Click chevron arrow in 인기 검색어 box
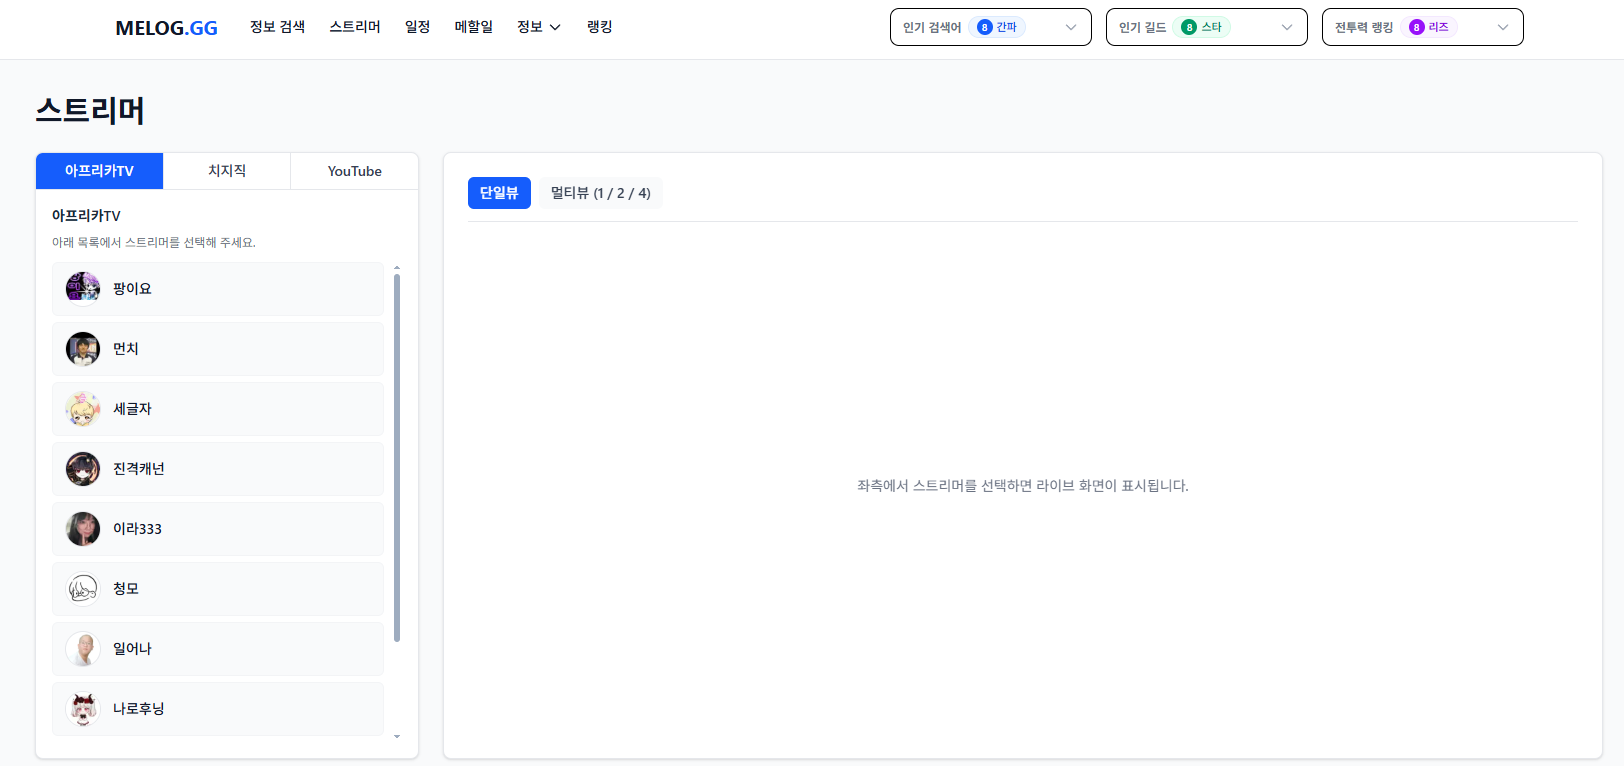 [x=1071, y=27]
